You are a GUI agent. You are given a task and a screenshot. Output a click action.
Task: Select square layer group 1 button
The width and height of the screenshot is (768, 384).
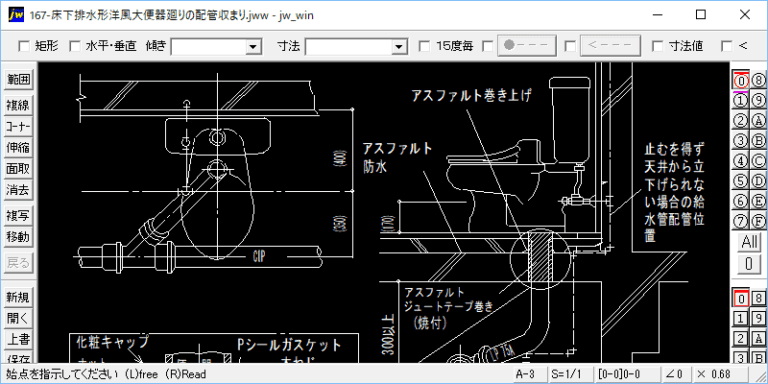pyautogui.click(x=741, y=318)
